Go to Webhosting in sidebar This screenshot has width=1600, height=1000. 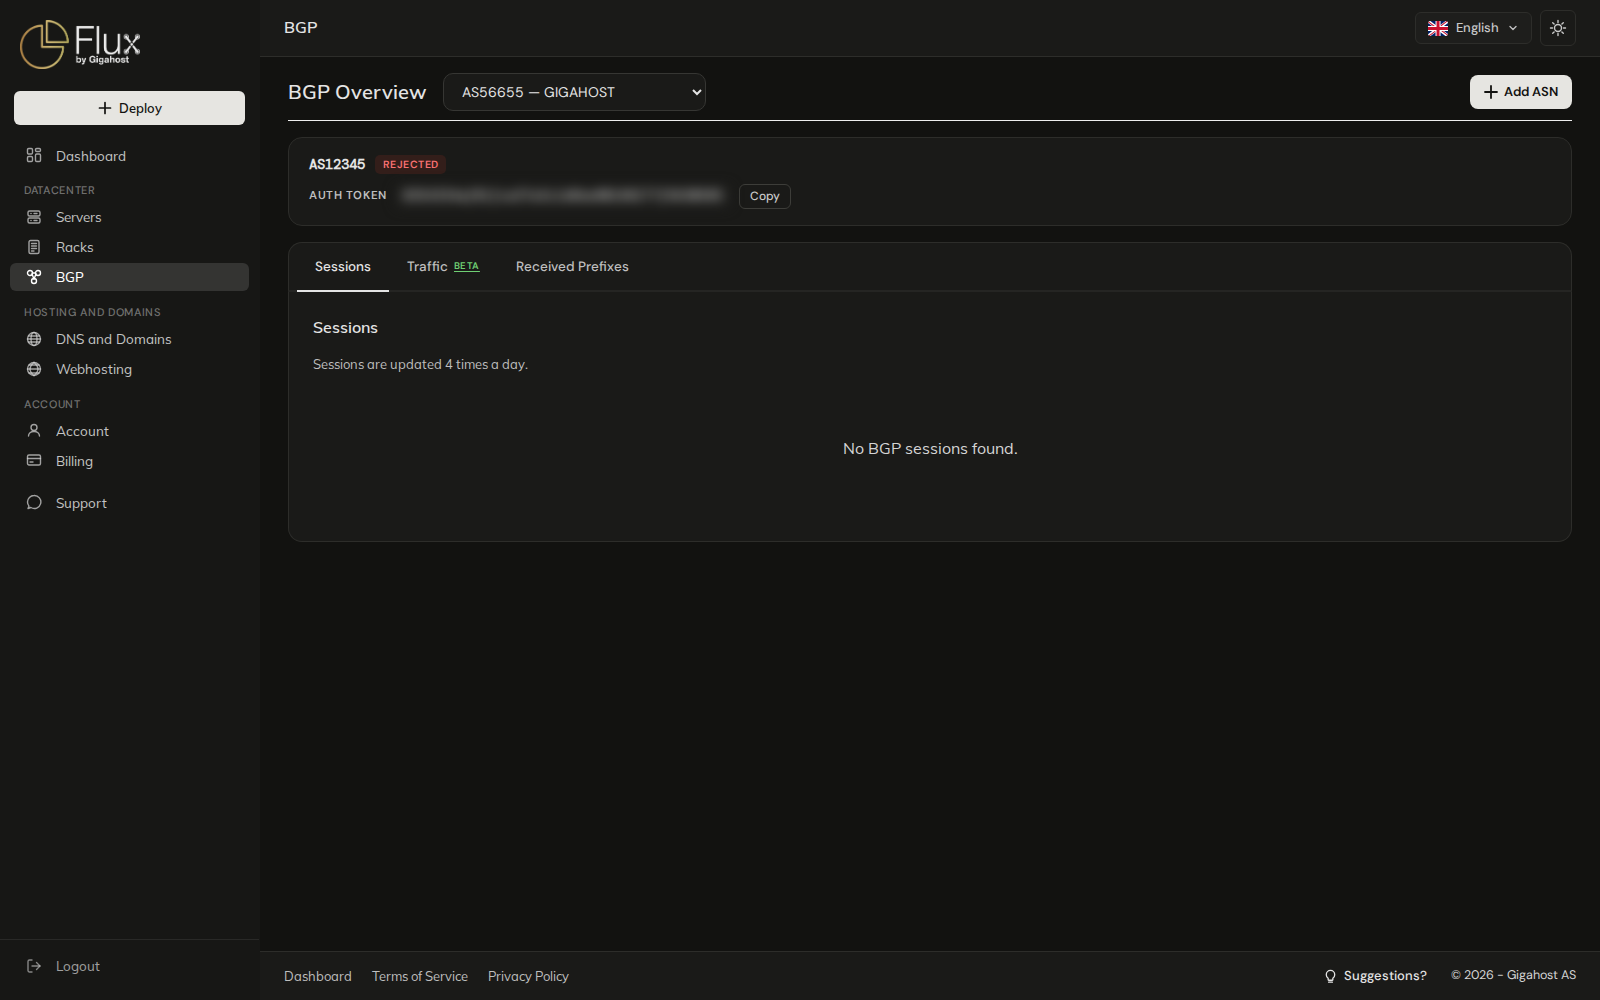click(129, 369)
